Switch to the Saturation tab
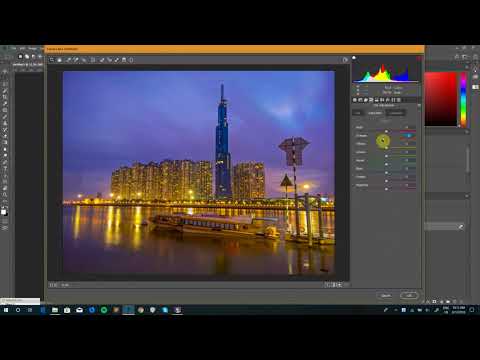This screenshot has height=360, width=480. click(x=375, y=113)
